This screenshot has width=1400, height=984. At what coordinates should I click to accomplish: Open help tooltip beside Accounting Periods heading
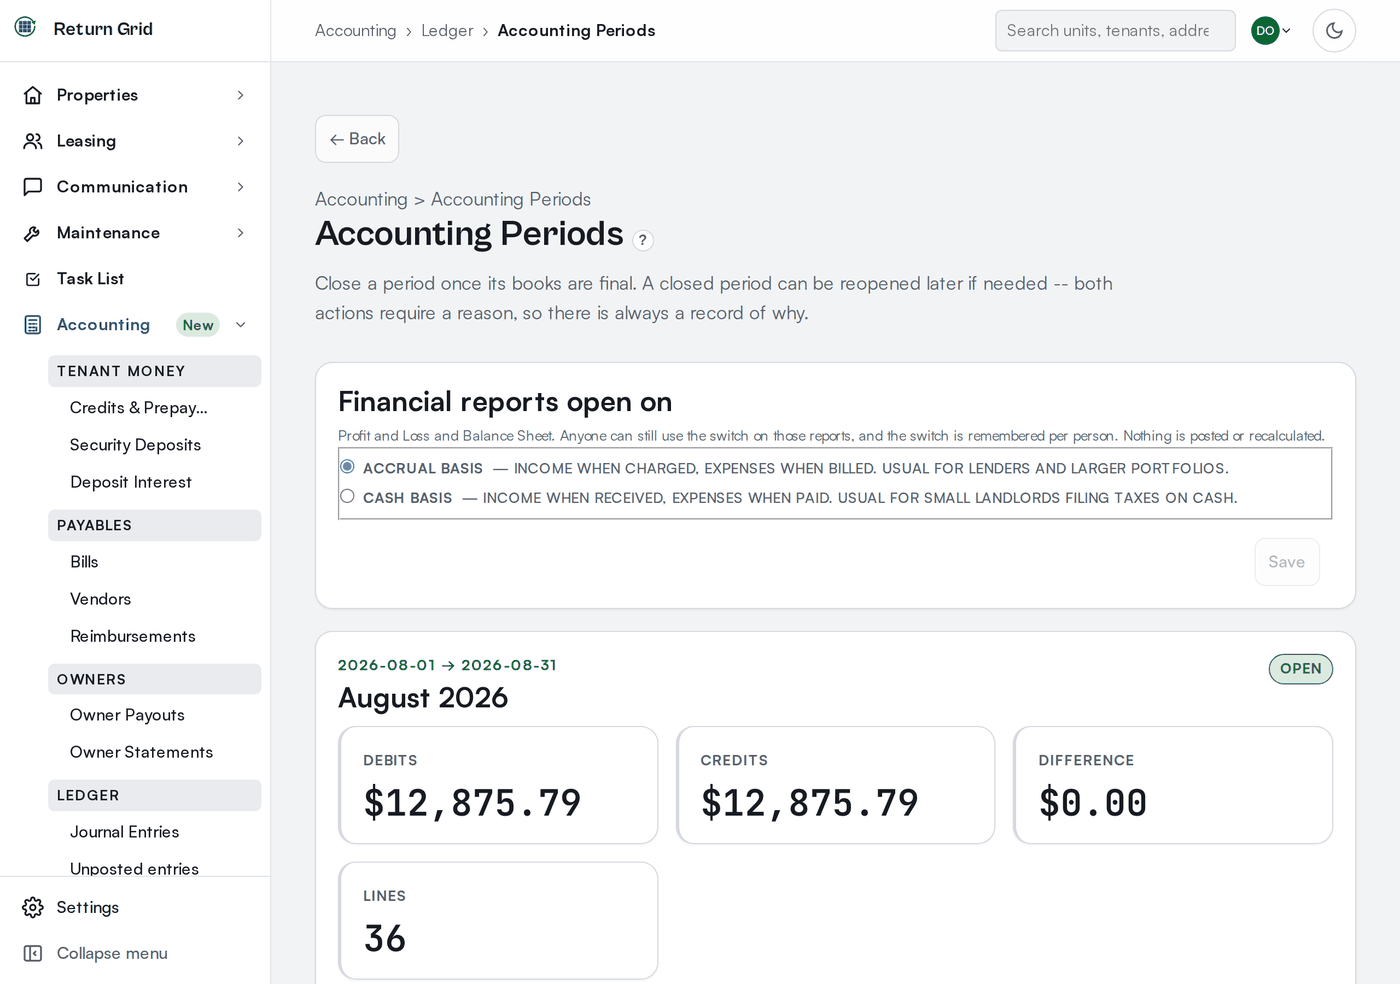point(643,240)
